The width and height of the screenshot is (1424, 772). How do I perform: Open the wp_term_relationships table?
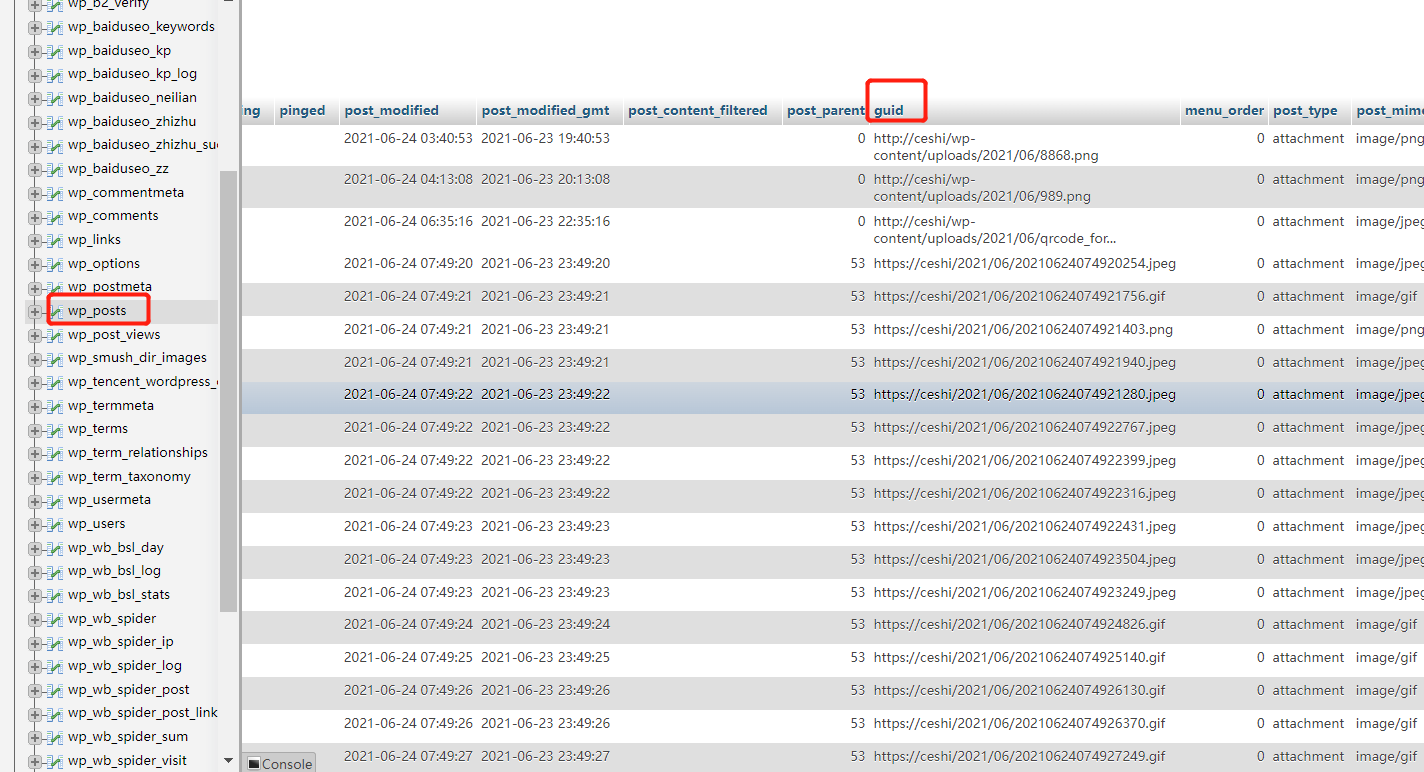(137, 453)
